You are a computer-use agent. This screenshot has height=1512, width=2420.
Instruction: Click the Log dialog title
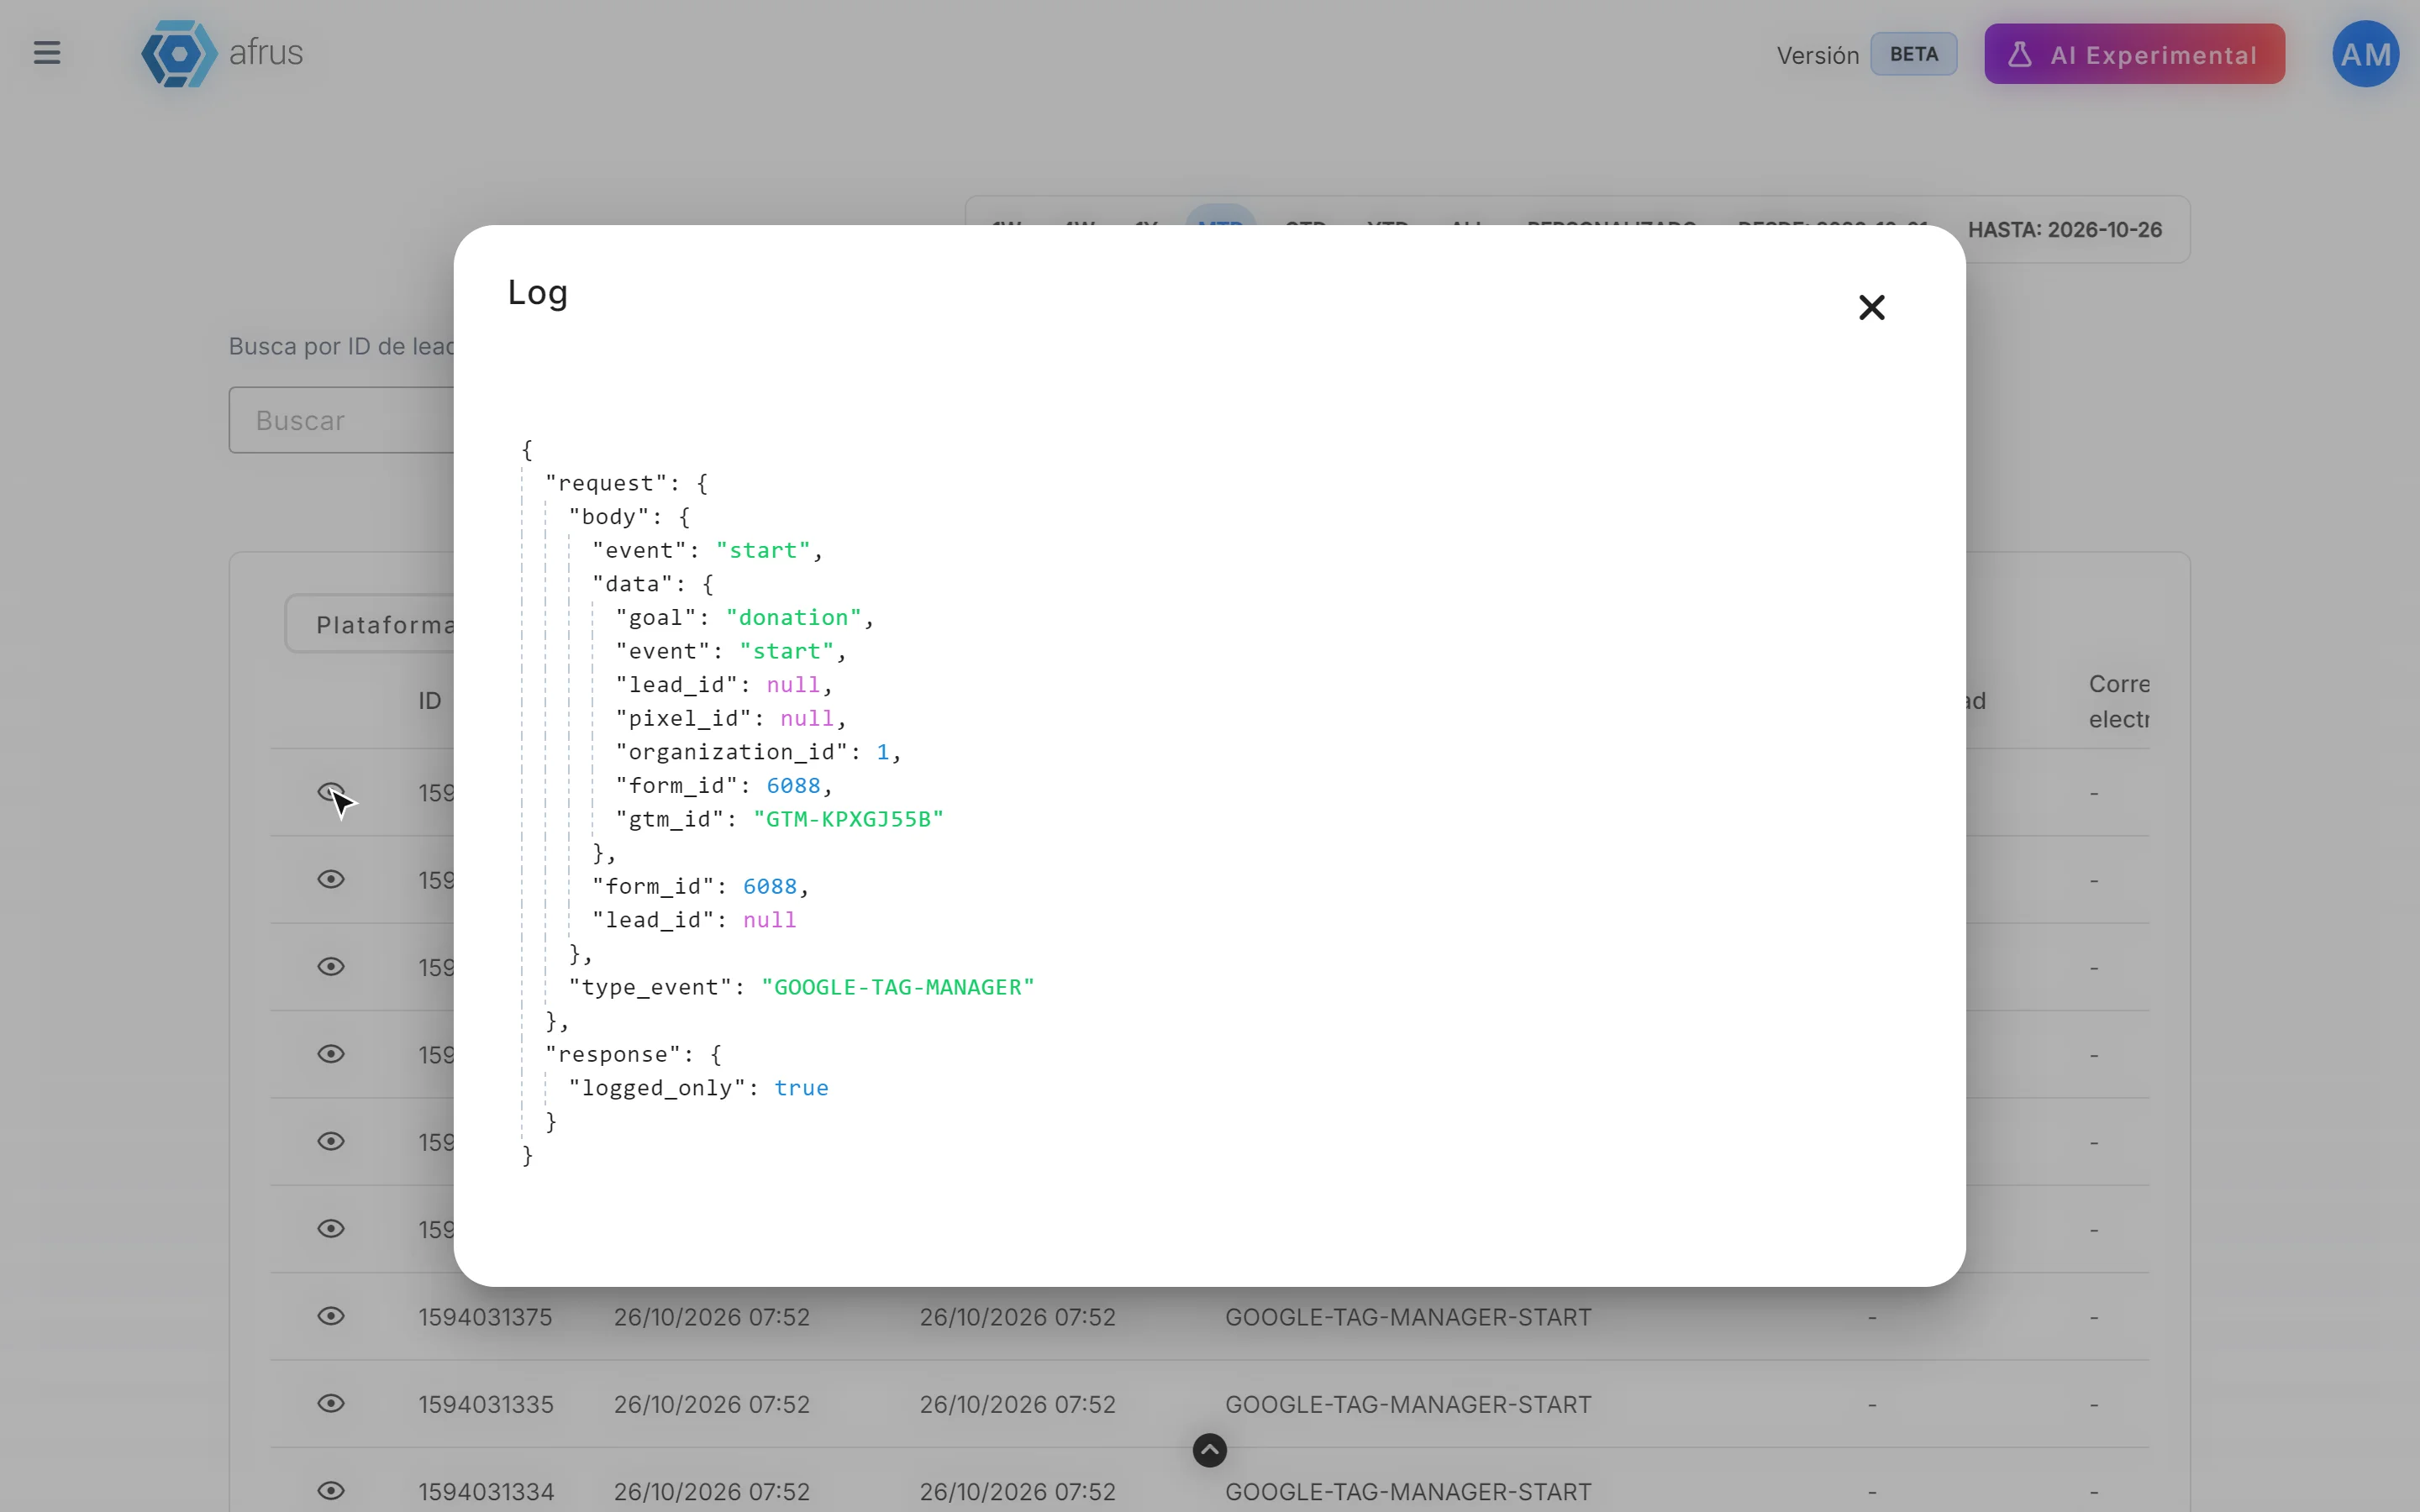pos(538,293)
